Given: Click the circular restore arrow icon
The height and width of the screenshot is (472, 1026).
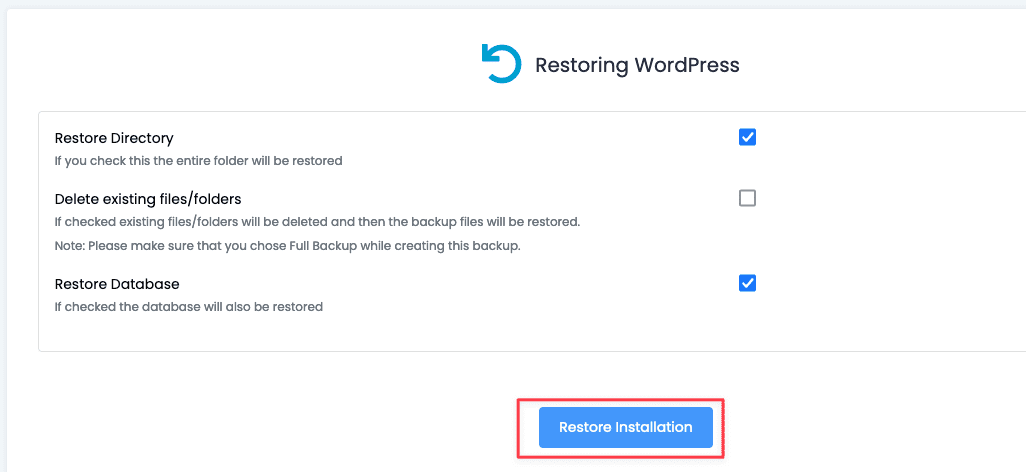Looking at the screenshot, I should point(500,64).
